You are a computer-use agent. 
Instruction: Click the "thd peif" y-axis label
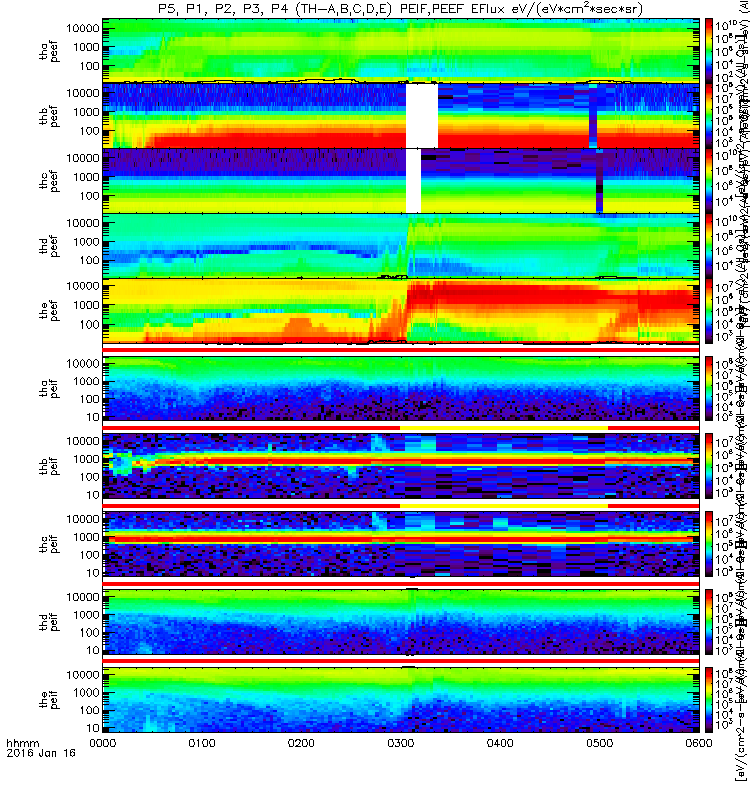49,622
